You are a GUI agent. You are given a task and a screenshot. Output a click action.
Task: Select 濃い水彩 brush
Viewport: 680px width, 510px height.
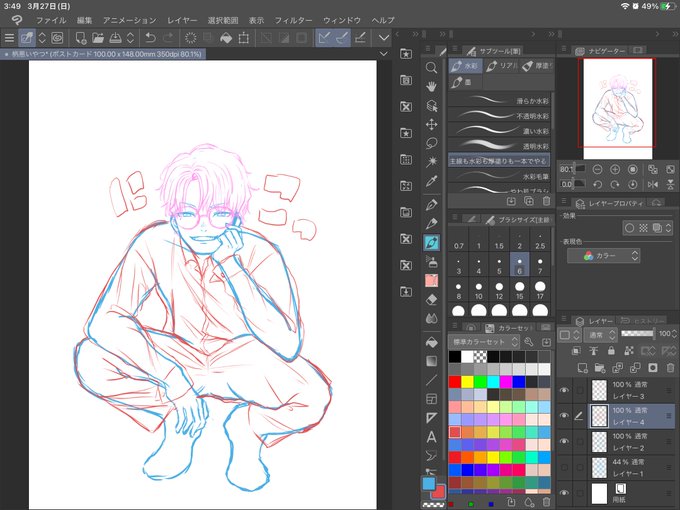pyautogui.click(x=499, y=131)
